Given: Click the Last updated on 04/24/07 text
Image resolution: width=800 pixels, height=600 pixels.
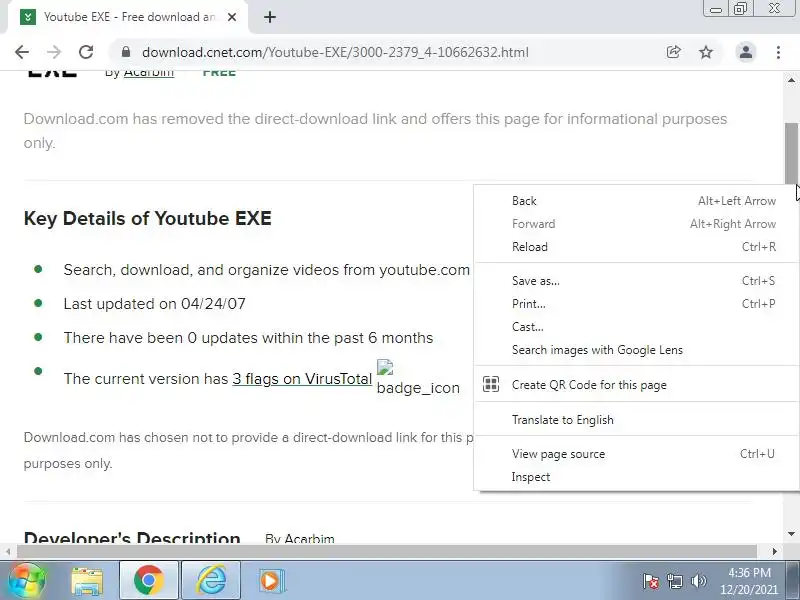Looking at the screenshot, I should [155, 304].
